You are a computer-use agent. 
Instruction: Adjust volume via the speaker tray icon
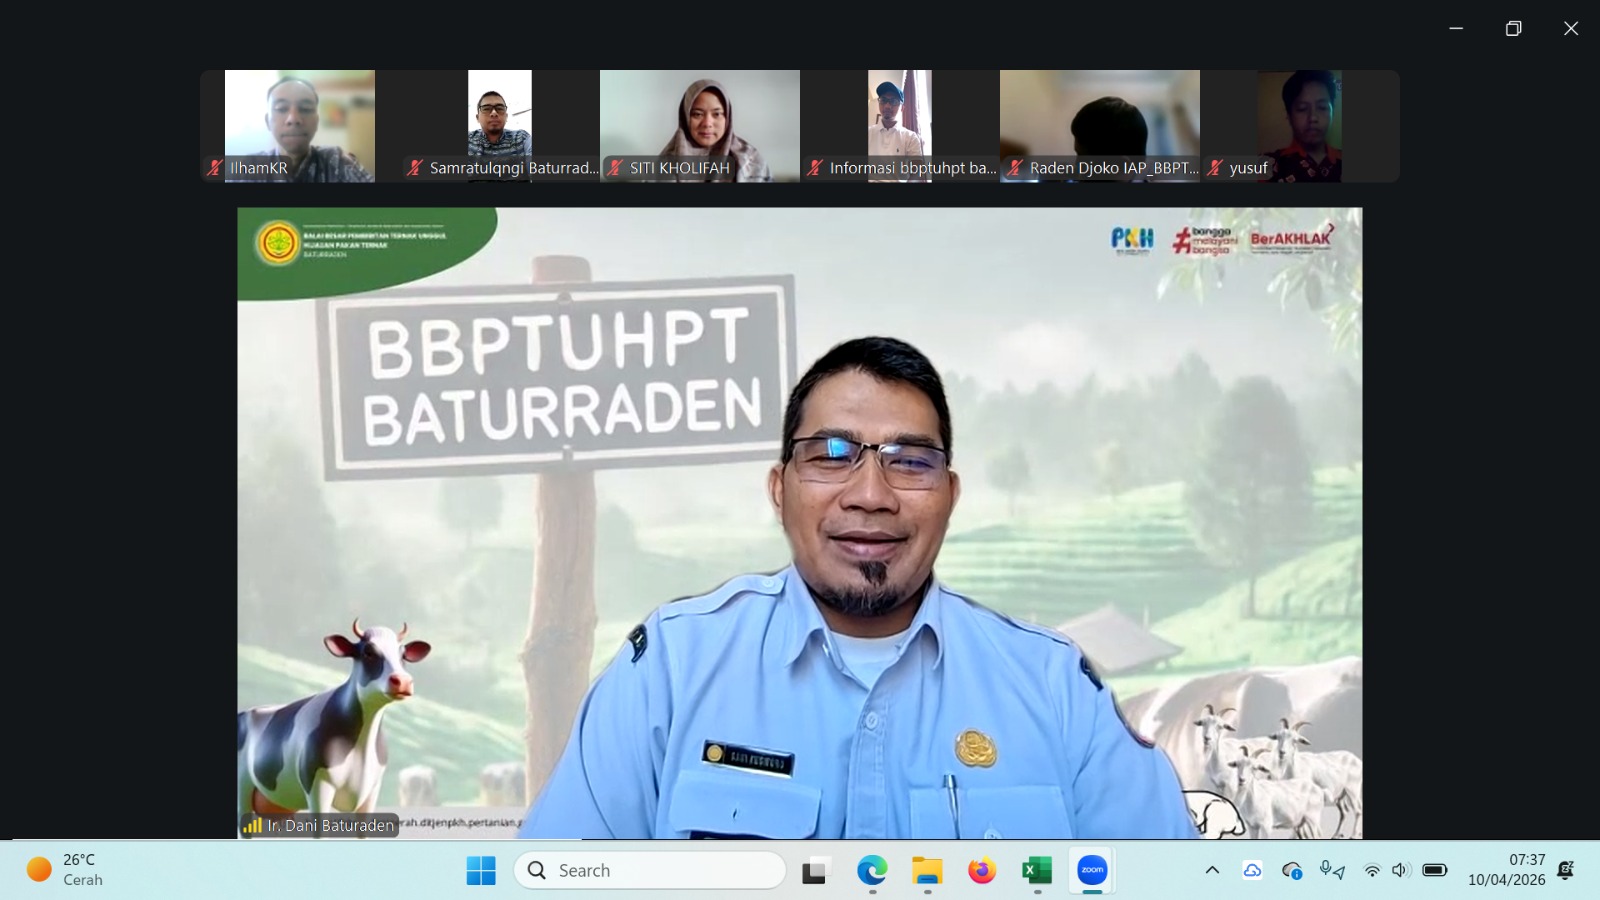tap(1400, 870)
